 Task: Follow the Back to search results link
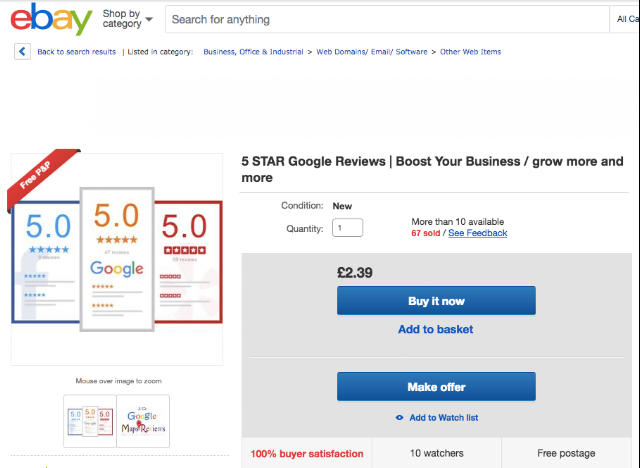coord(77,52)
